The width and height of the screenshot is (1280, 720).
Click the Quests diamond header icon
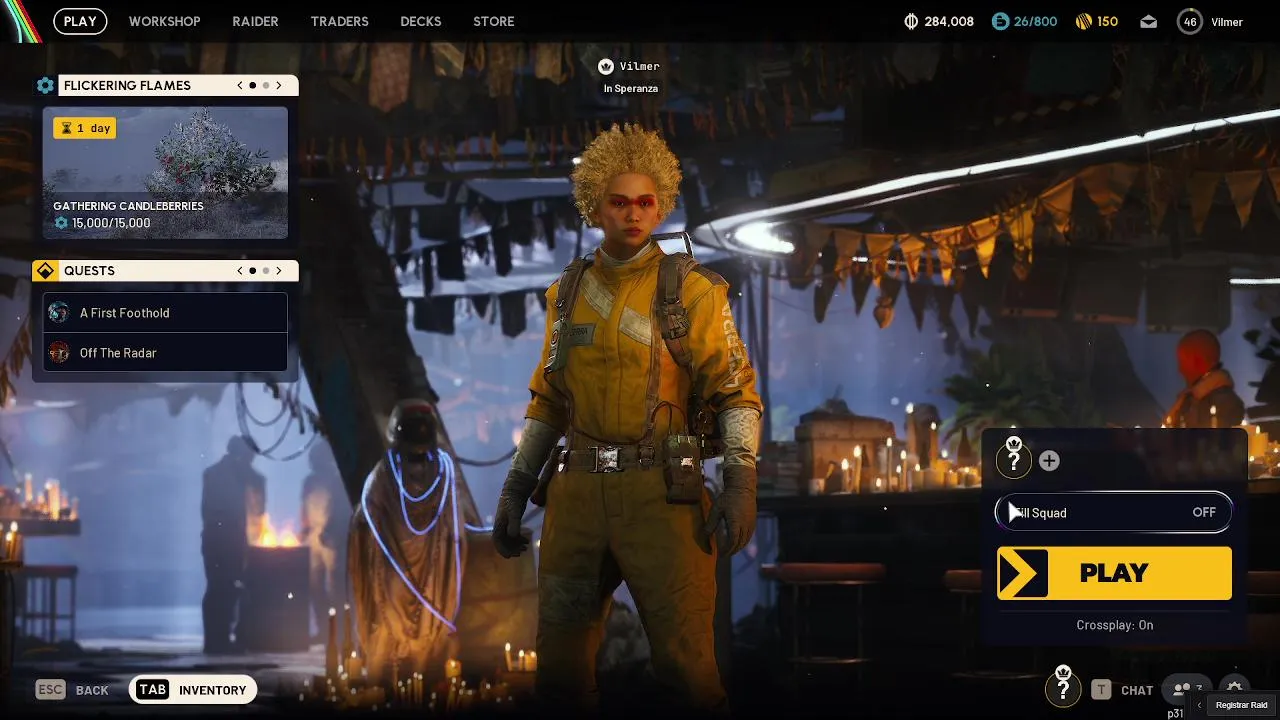tap(45, 271)
